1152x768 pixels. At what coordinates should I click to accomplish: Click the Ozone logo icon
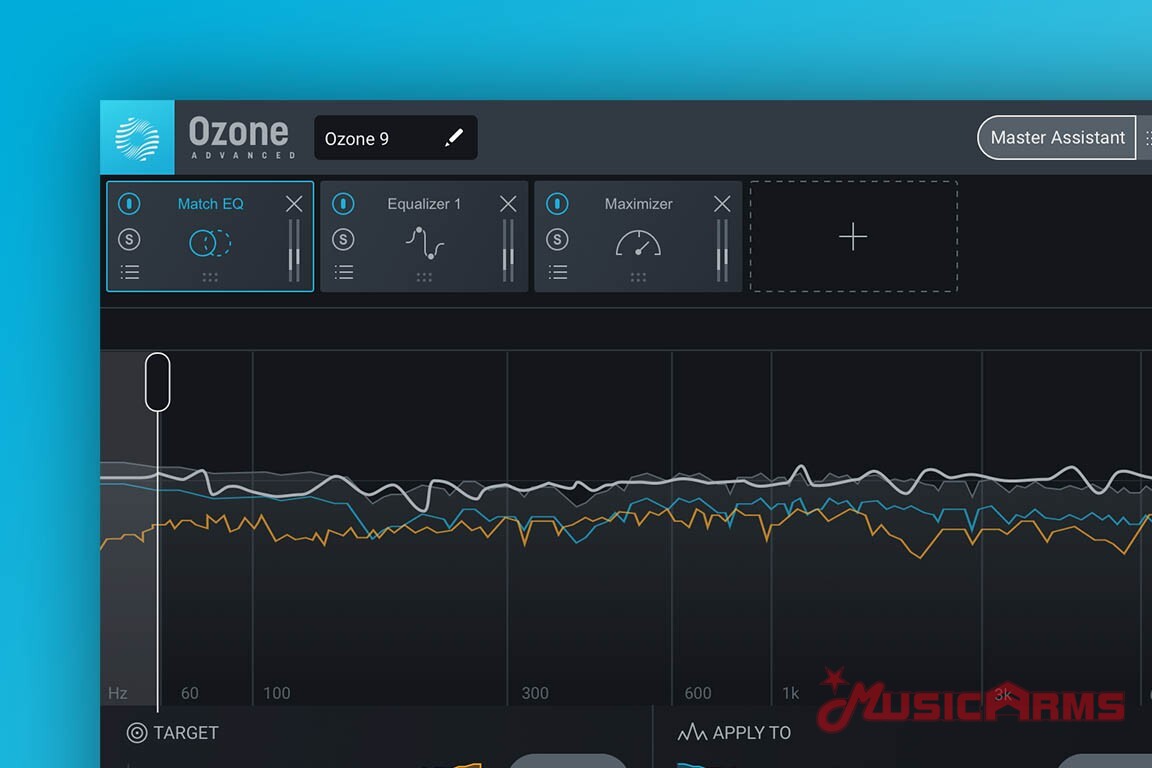click(x=137, y=138)
